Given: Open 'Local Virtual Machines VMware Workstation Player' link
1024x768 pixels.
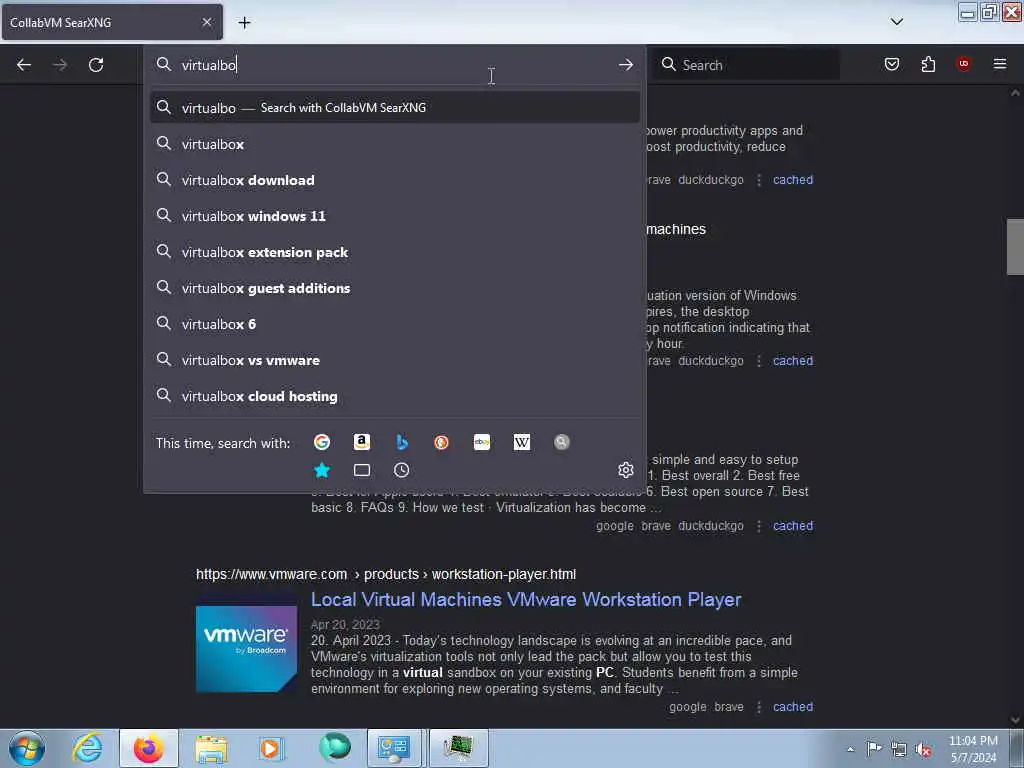Looking at the screenshot, I should pyautogui.click(x=526, y=600).
